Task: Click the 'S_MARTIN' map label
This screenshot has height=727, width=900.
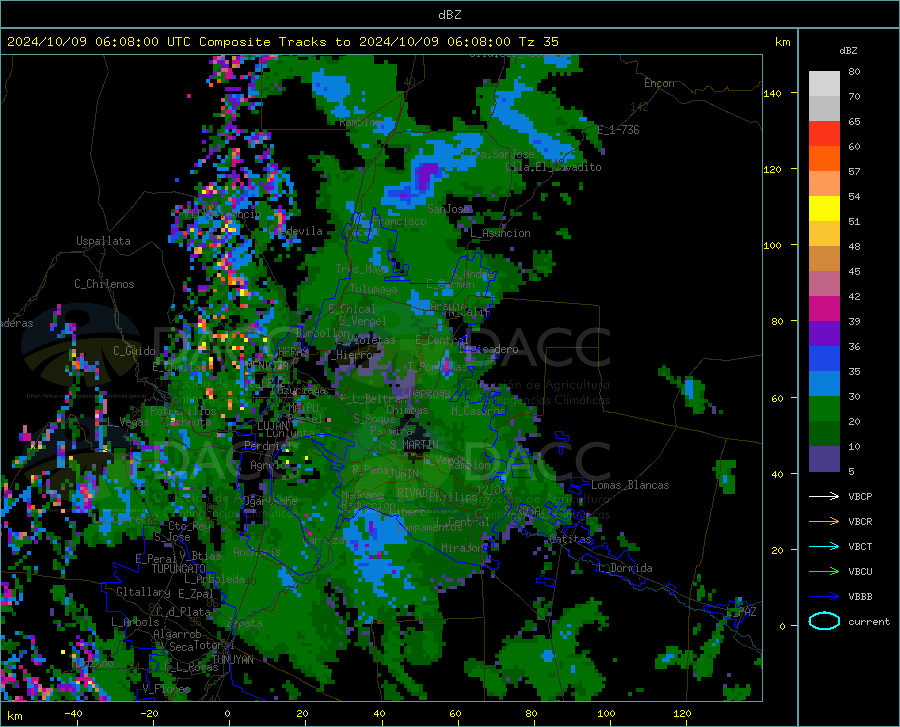Action: click(x=414, y=445)
